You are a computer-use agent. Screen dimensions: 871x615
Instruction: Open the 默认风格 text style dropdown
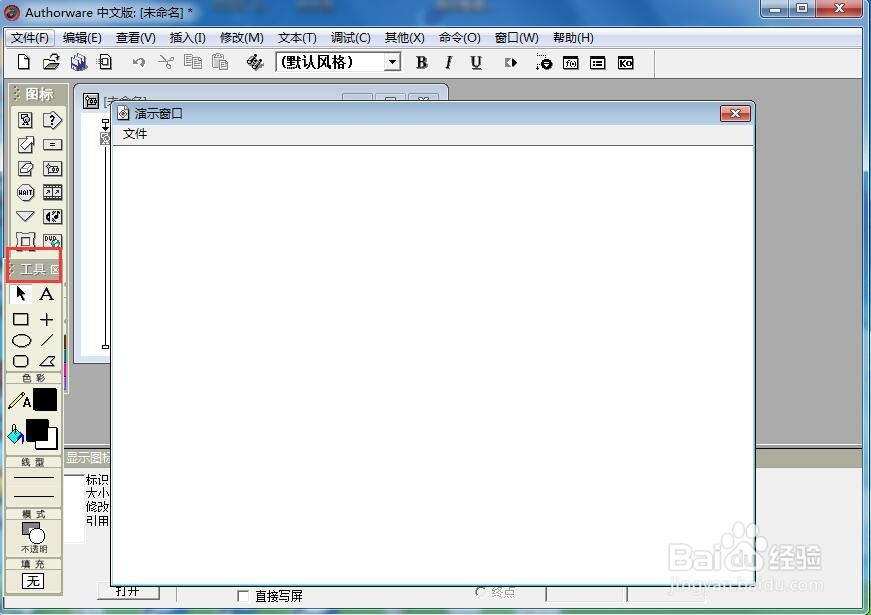coord(392,62)
